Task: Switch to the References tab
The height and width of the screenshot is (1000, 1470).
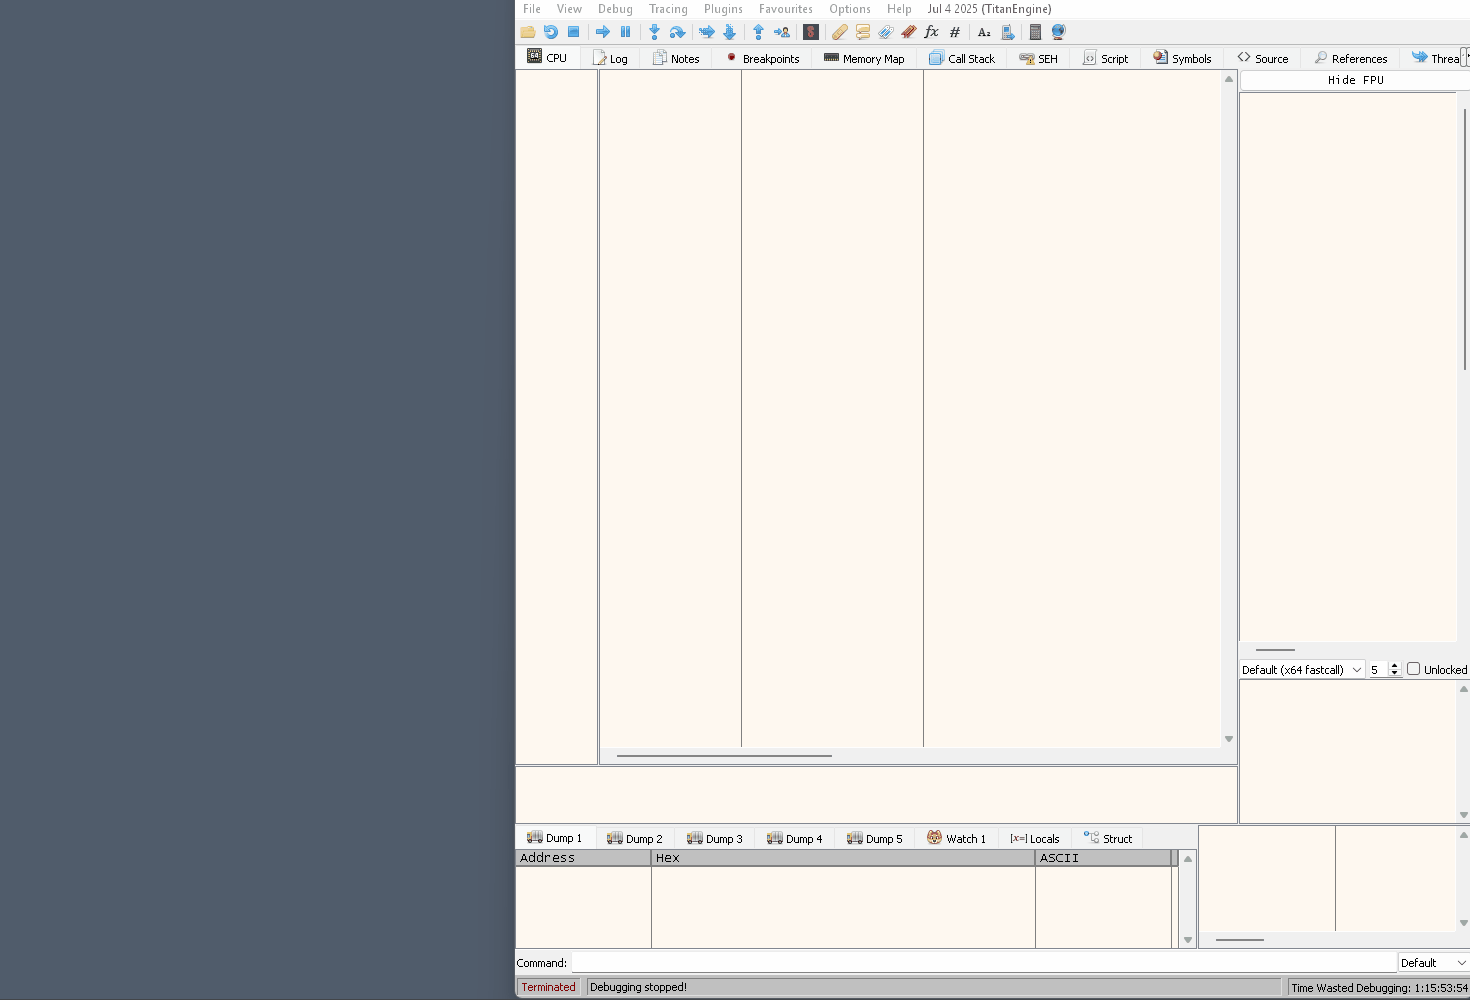Action: coord(1351,59)
